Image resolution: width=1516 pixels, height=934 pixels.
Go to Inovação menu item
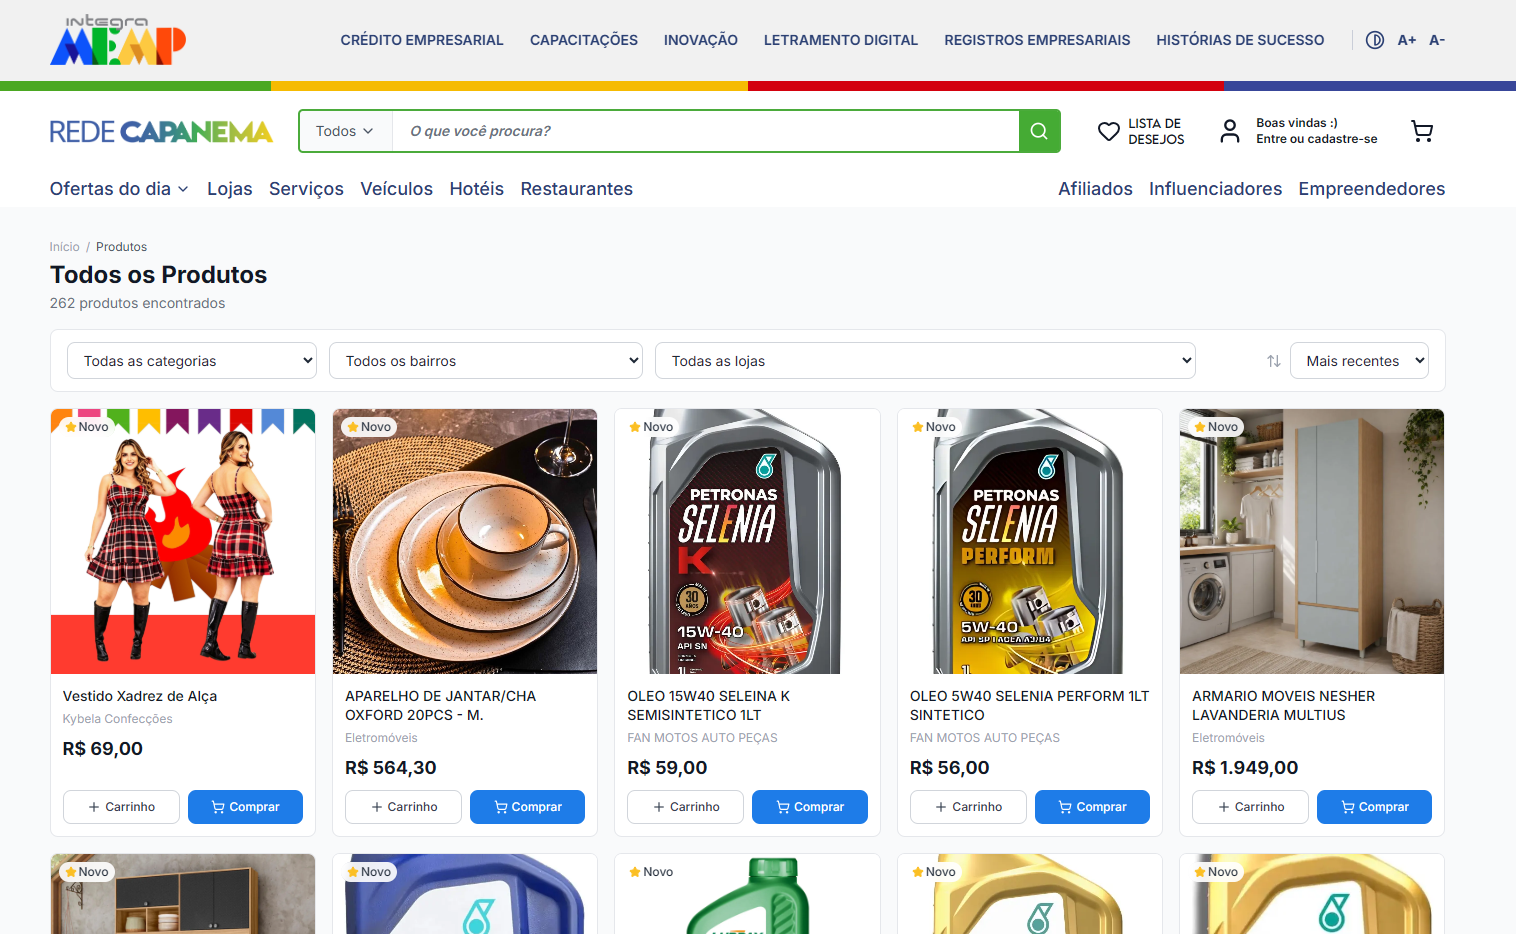tap(701, 40)
